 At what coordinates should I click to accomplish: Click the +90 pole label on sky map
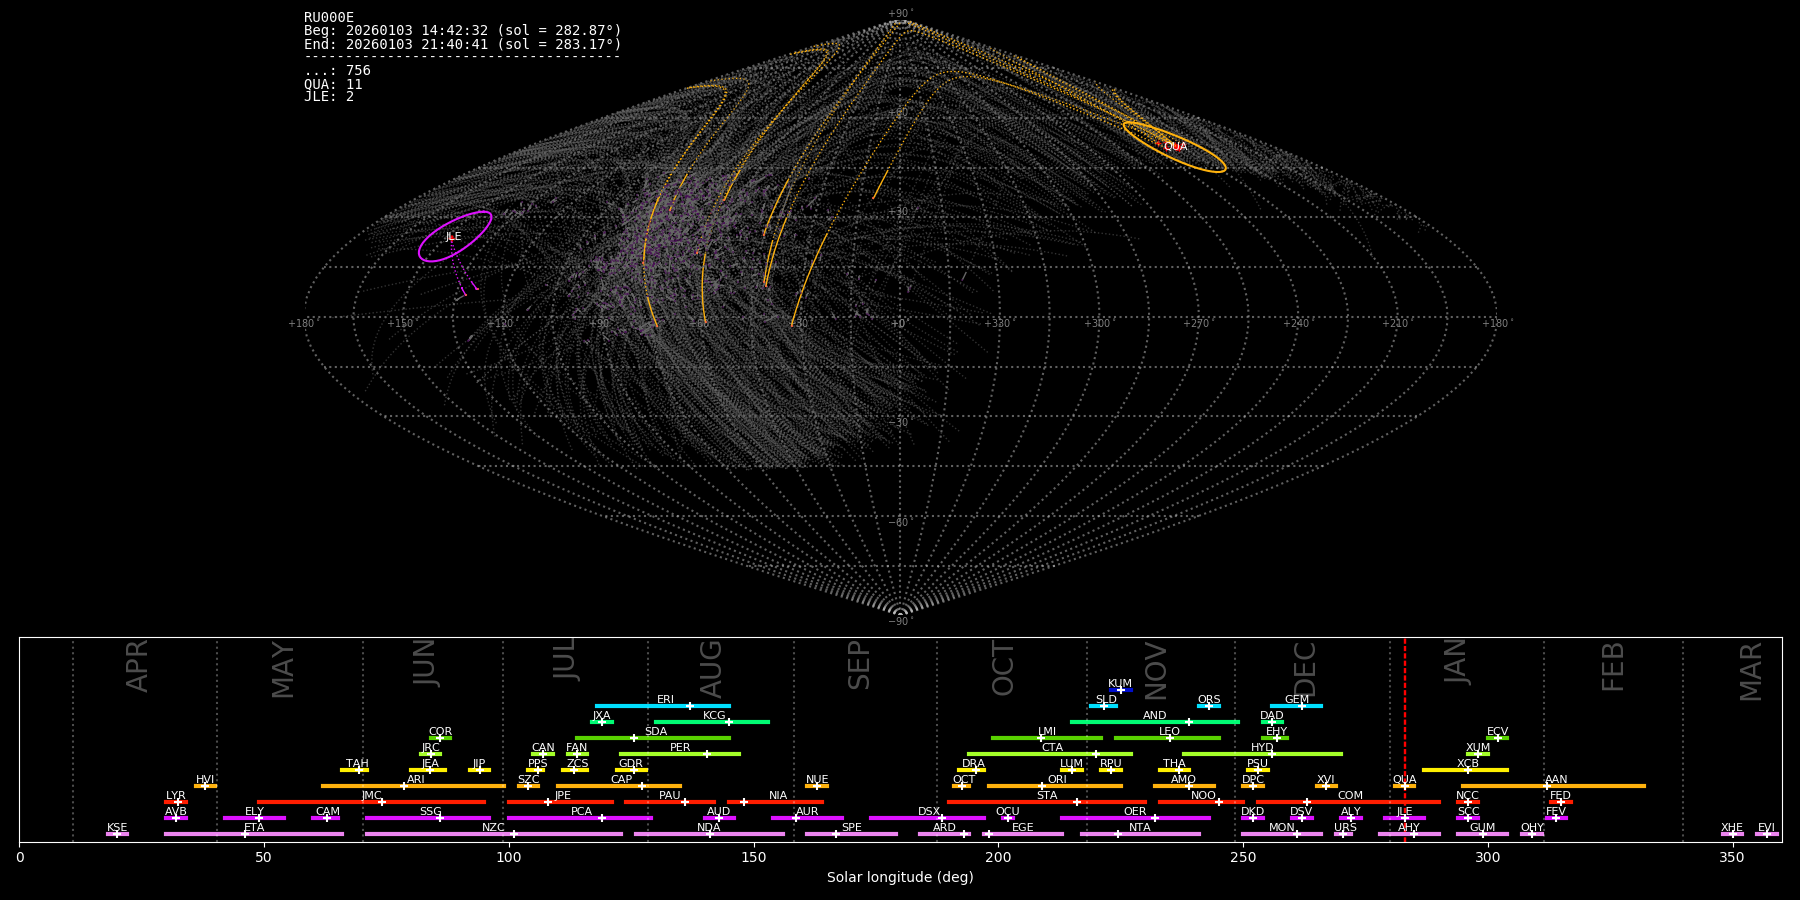click(900, 13)
